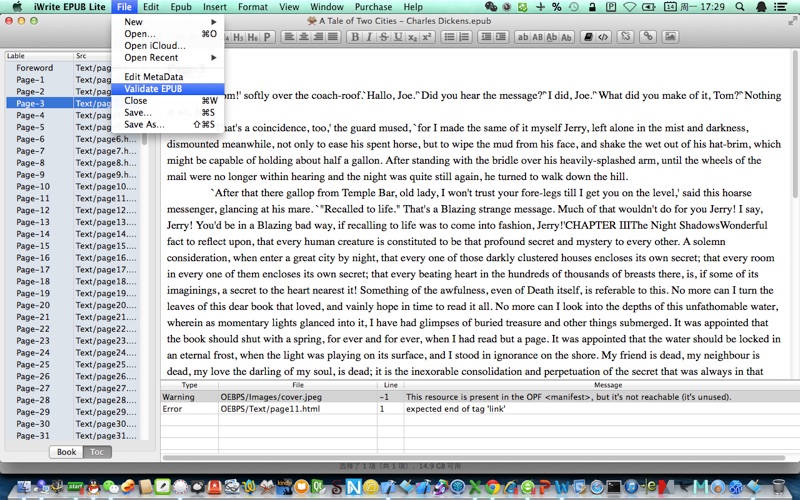The width and height of the screenshot is (800, 500).
Task: Align text left in toolbar
Action: (x=289, y=37)
